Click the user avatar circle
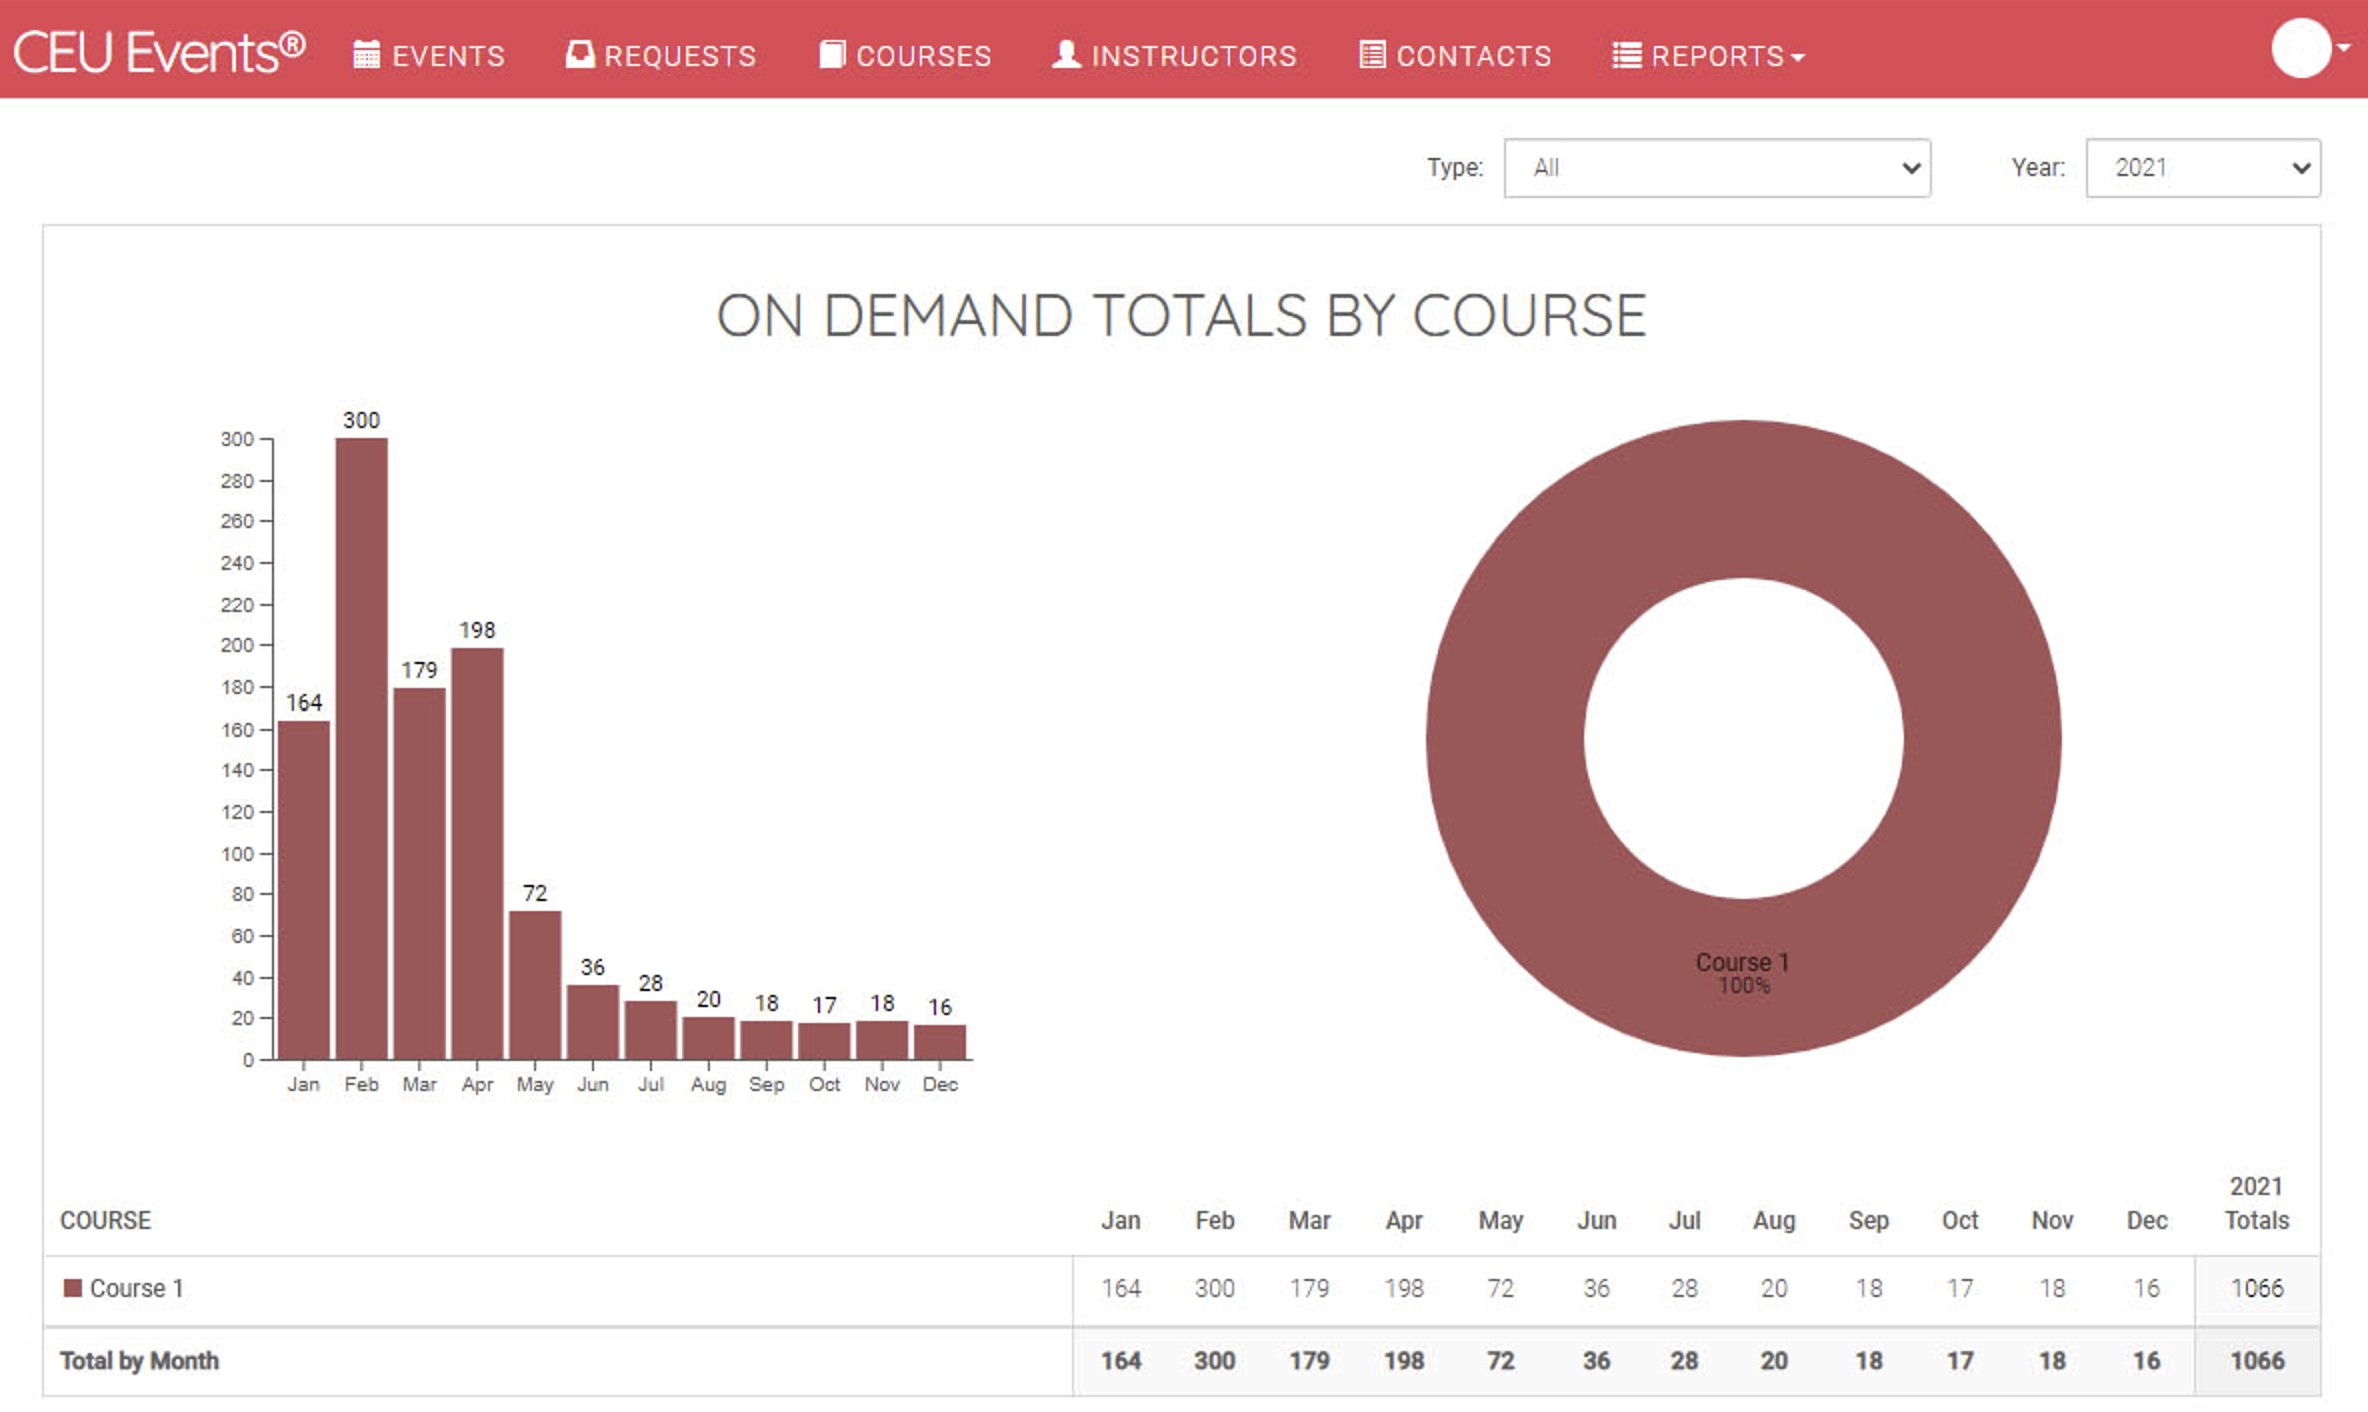 click(x=2300, y=48)
